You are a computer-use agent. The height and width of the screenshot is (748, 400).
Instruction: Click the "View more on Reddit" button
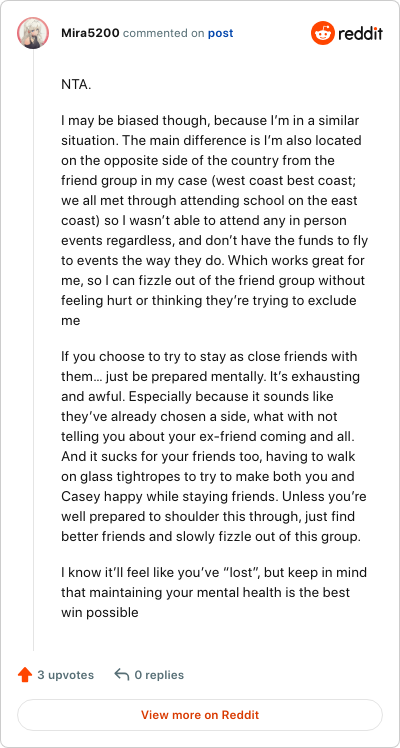pyautogui.click(x=200, y=715)
